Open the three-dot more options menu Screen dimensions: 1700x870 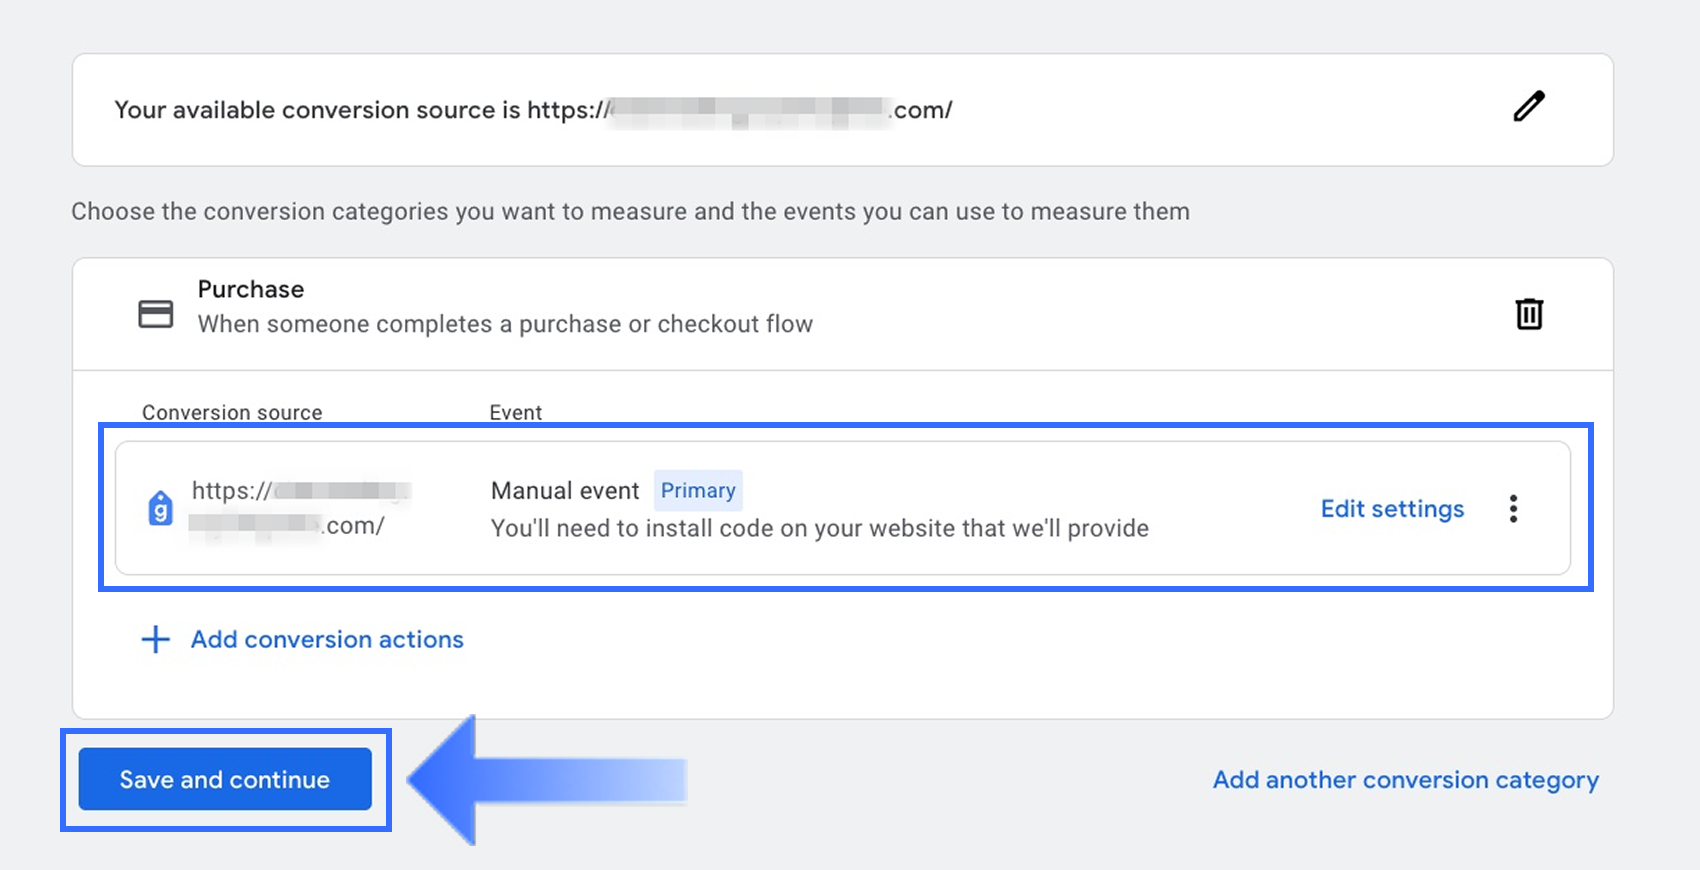1513,509
